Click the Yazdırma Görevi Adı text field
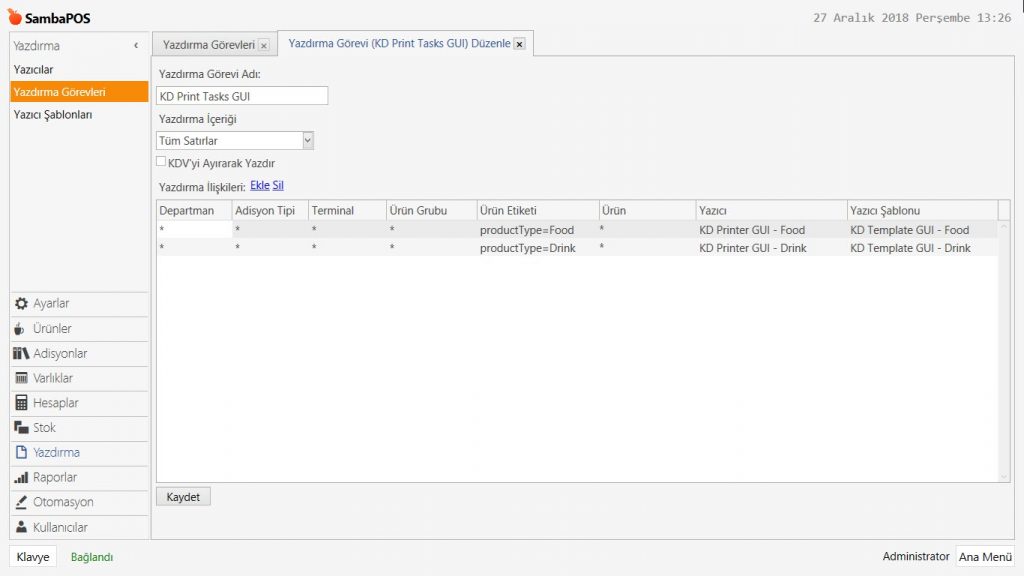 coord(243,96)
